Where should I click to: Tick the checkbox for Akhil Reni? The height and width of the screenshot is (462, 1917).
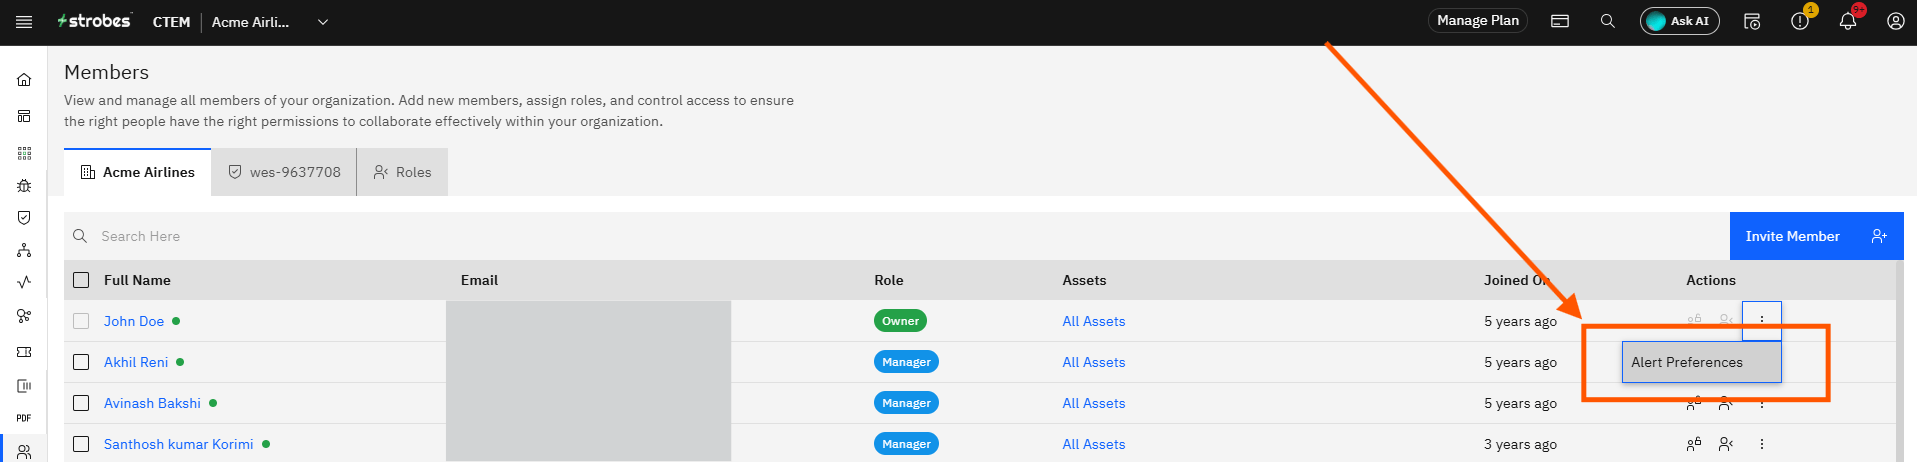point(81,362)
